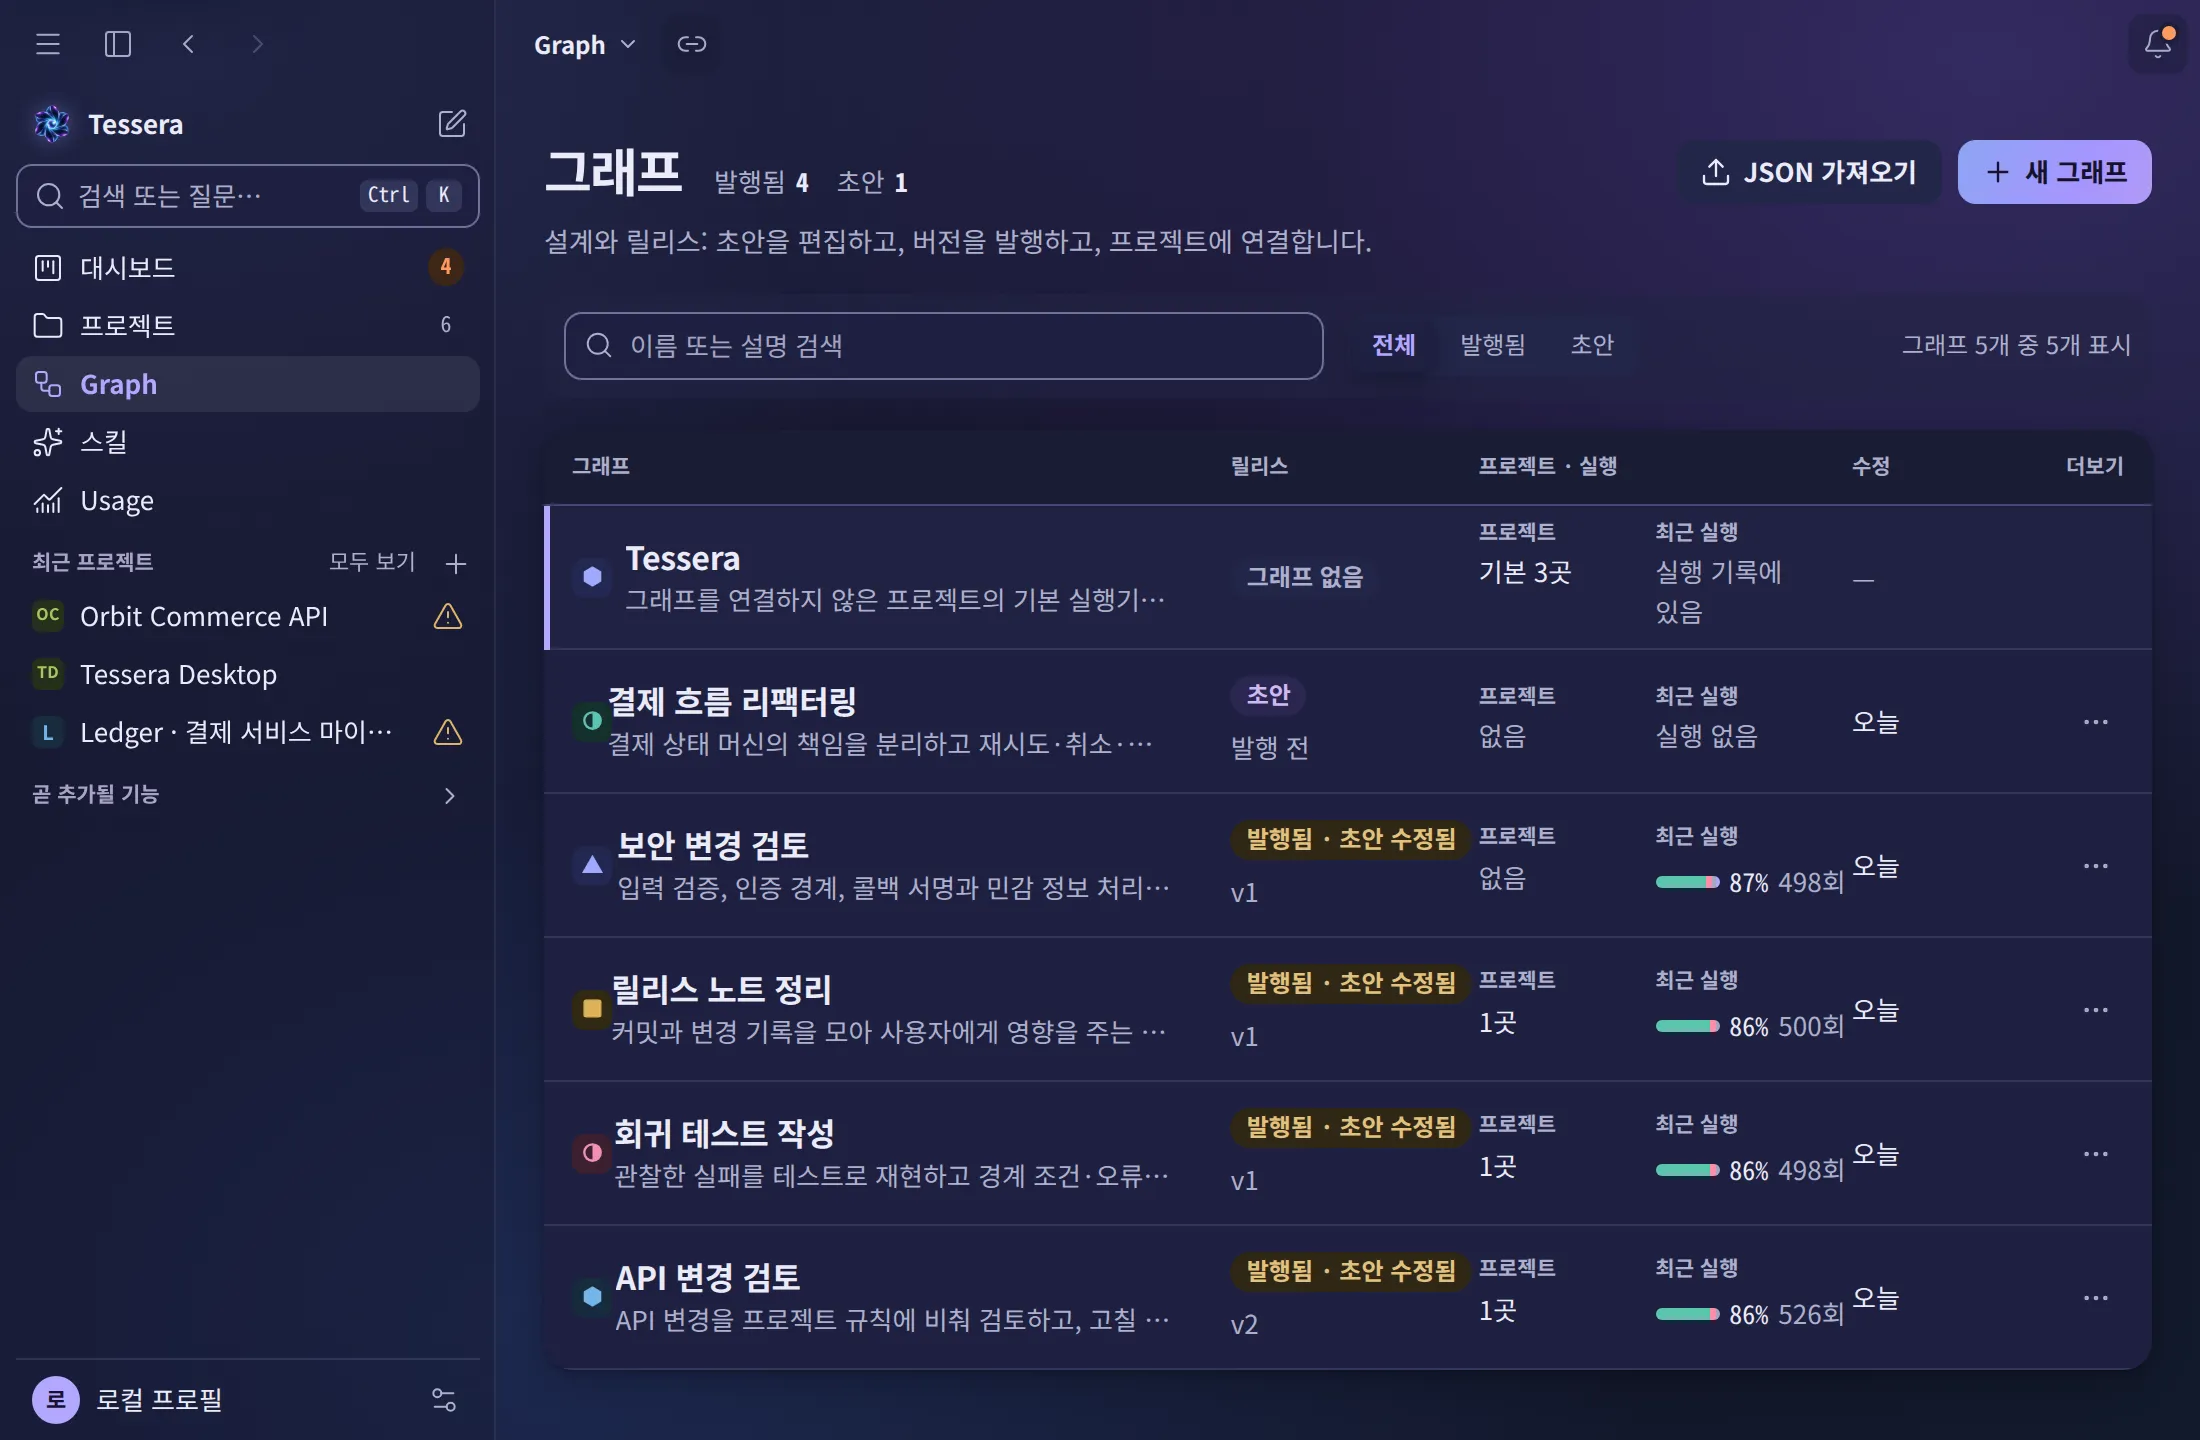Select the 전체 filter tab
2200x1440 pixels.
pos(1393,345)
